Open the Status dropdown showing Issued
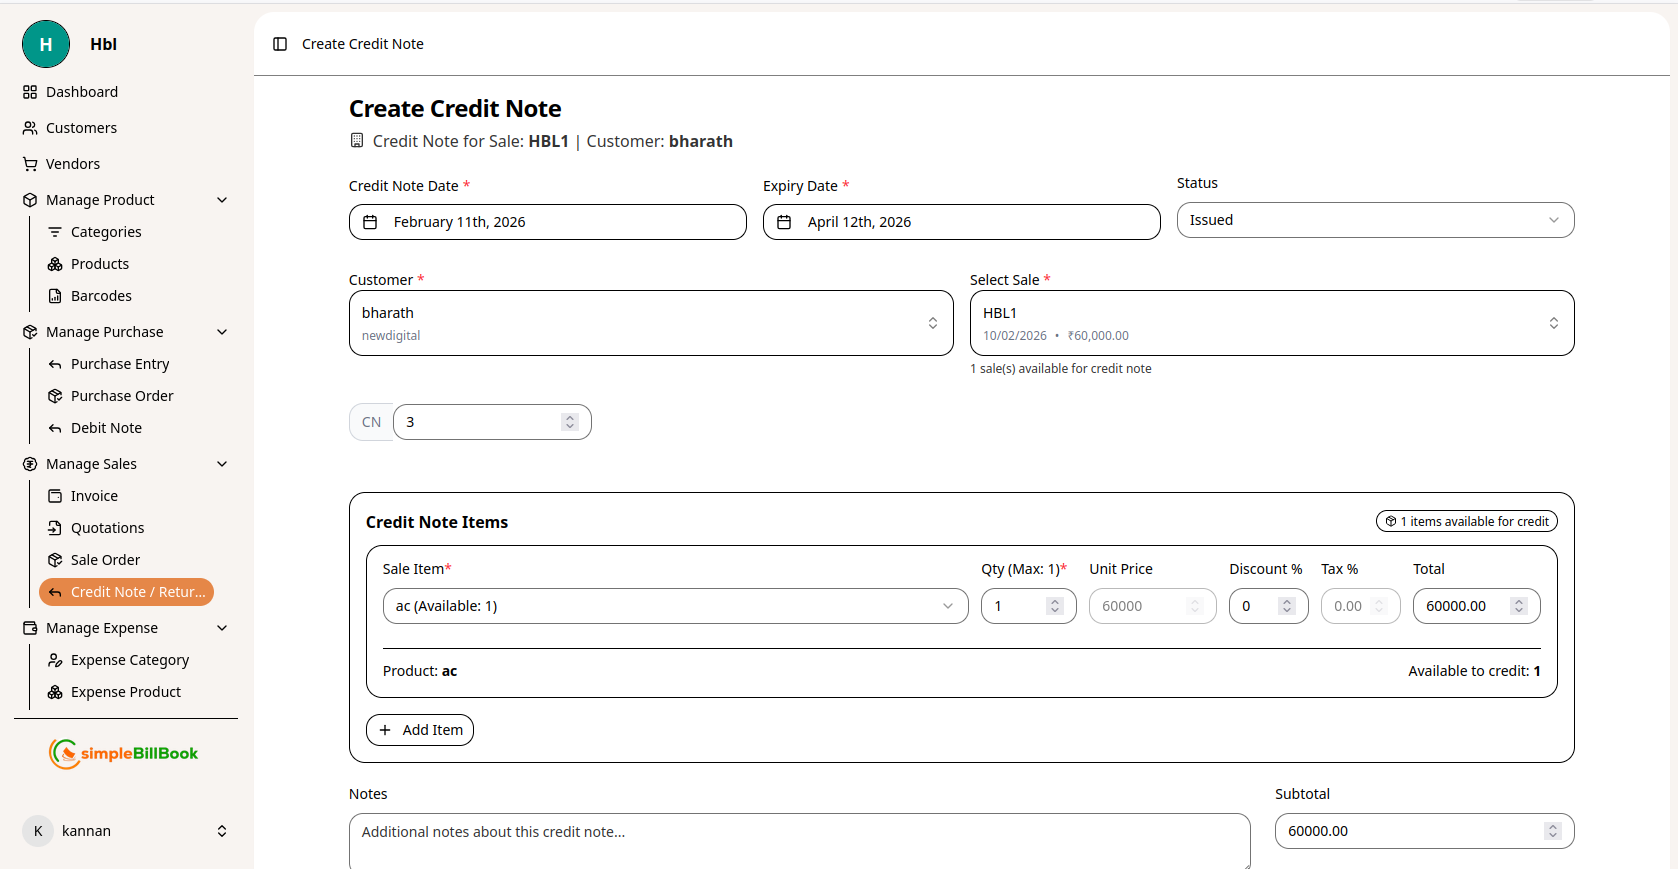The height and width of the screenshot is (869, 1678). [x=1374, y=220]
